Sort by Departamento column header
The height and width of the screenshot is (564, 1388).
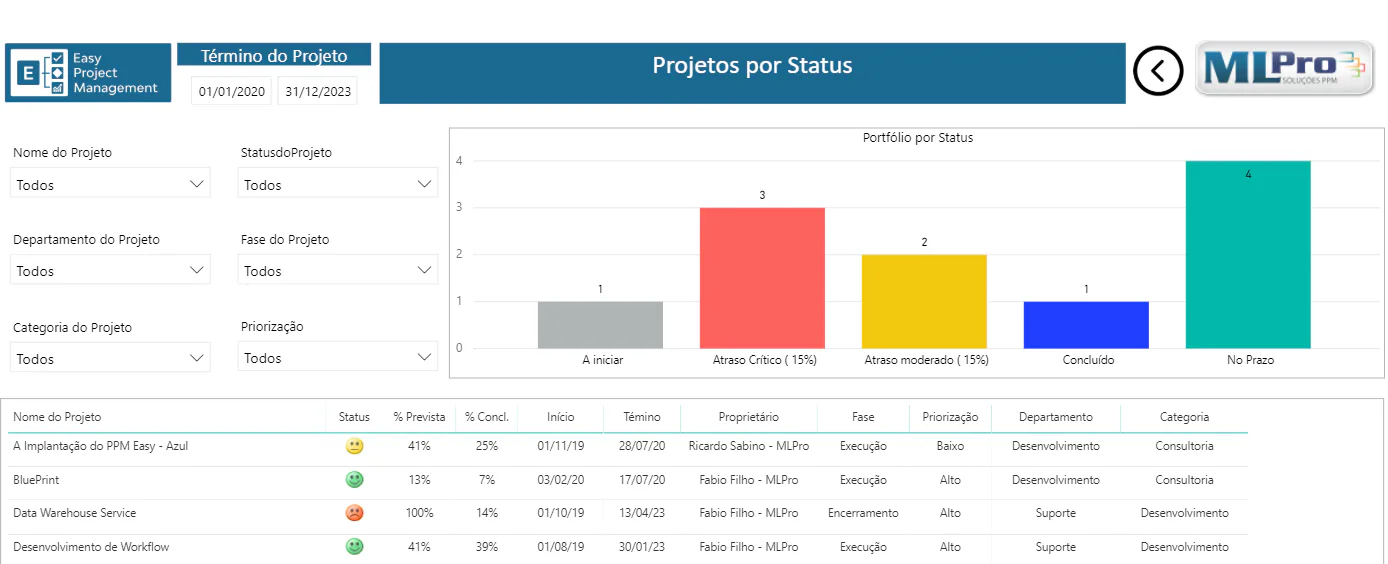(1056, 417)
